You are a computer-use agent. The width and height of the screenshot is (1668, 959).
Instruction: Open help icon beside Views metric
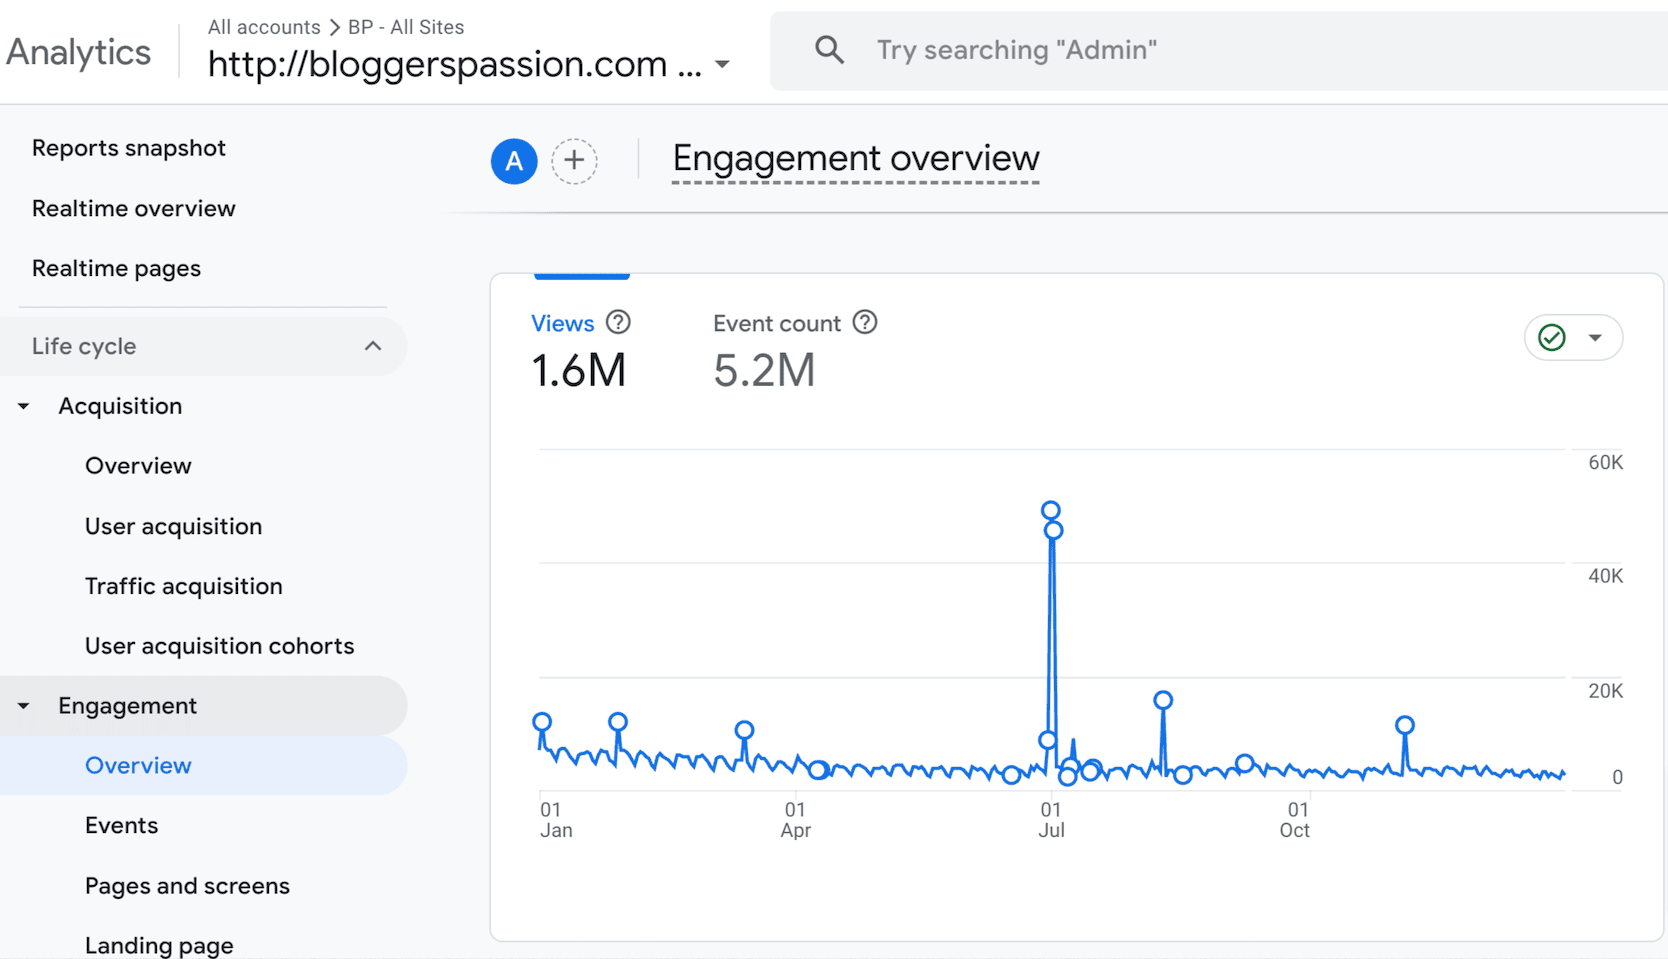(619, 322)
